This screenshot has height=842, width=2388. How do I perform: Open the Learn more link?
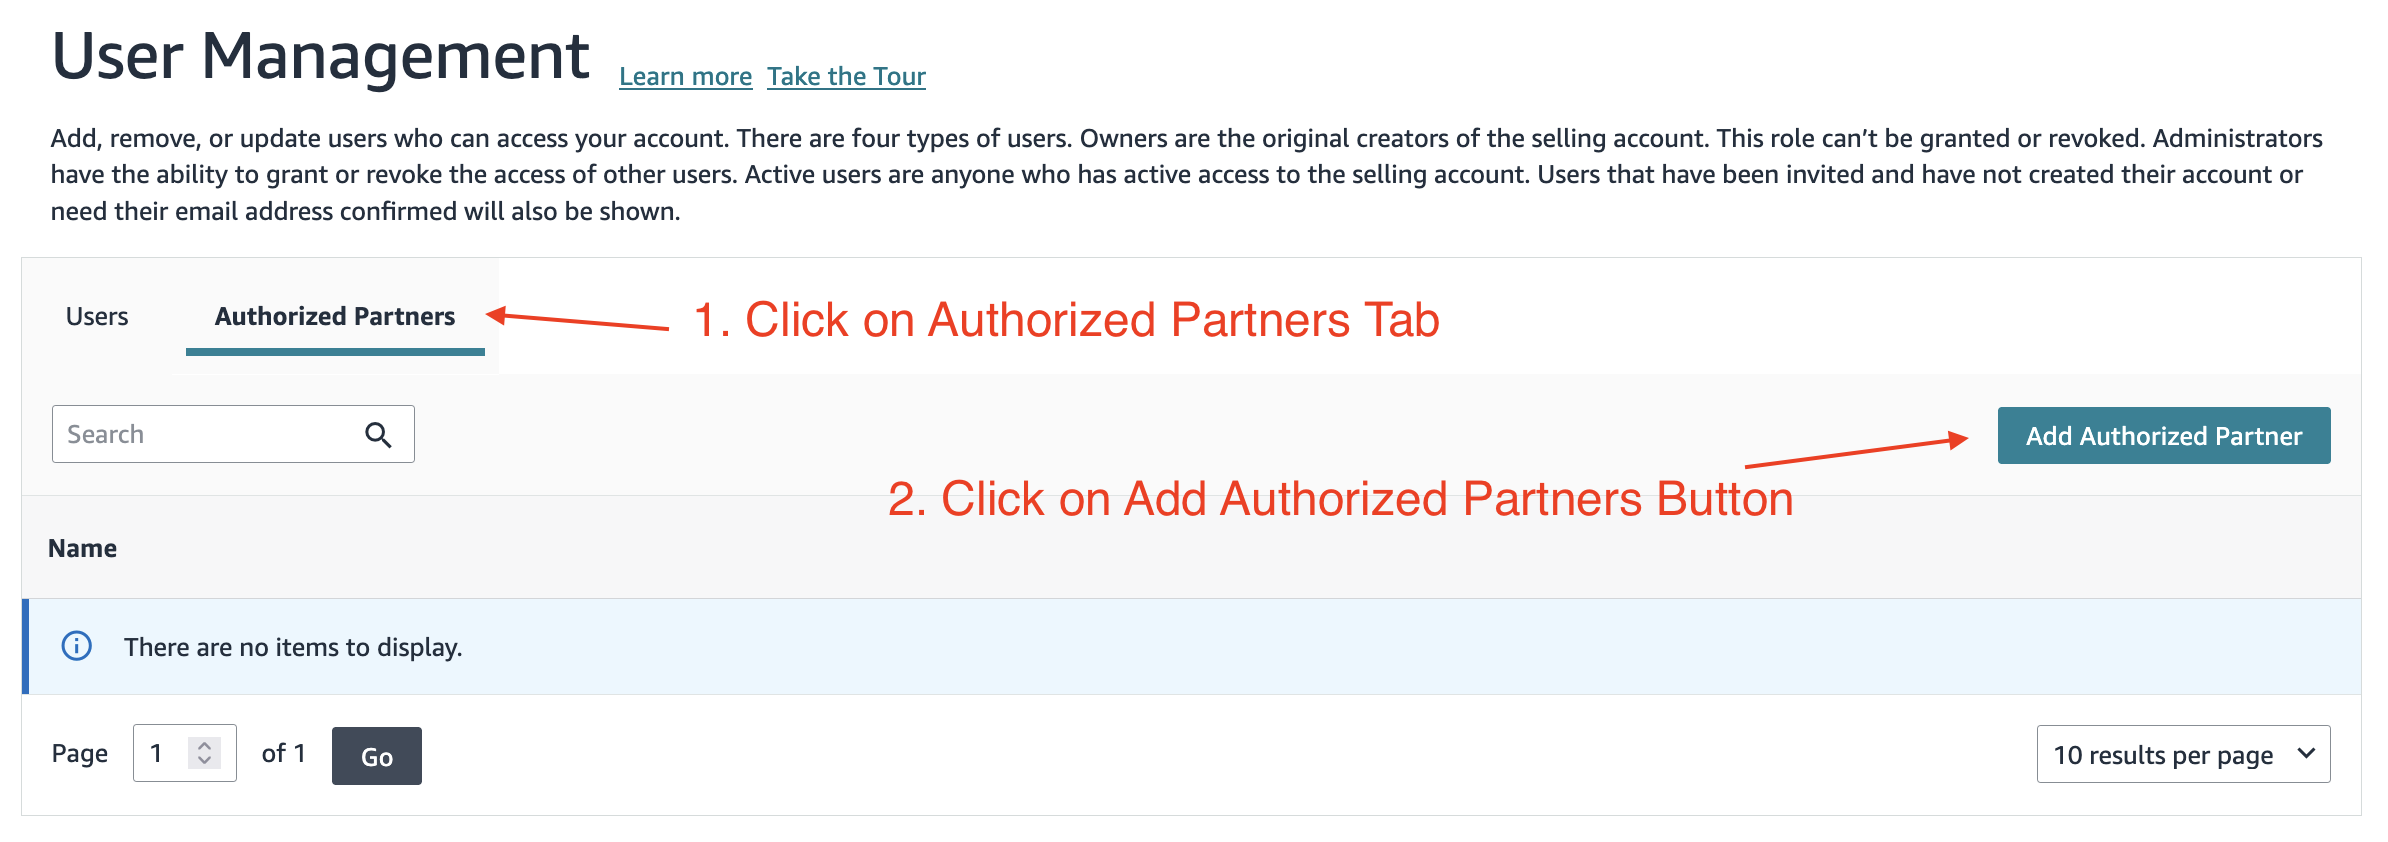(685, 76)
